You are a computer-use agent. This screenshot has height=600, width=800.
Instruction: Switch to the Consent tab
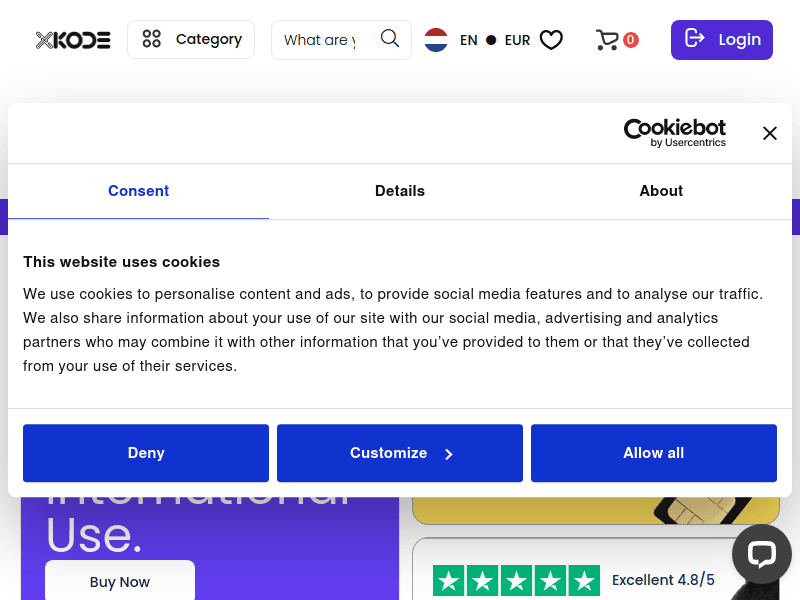(x=138, y=191)
